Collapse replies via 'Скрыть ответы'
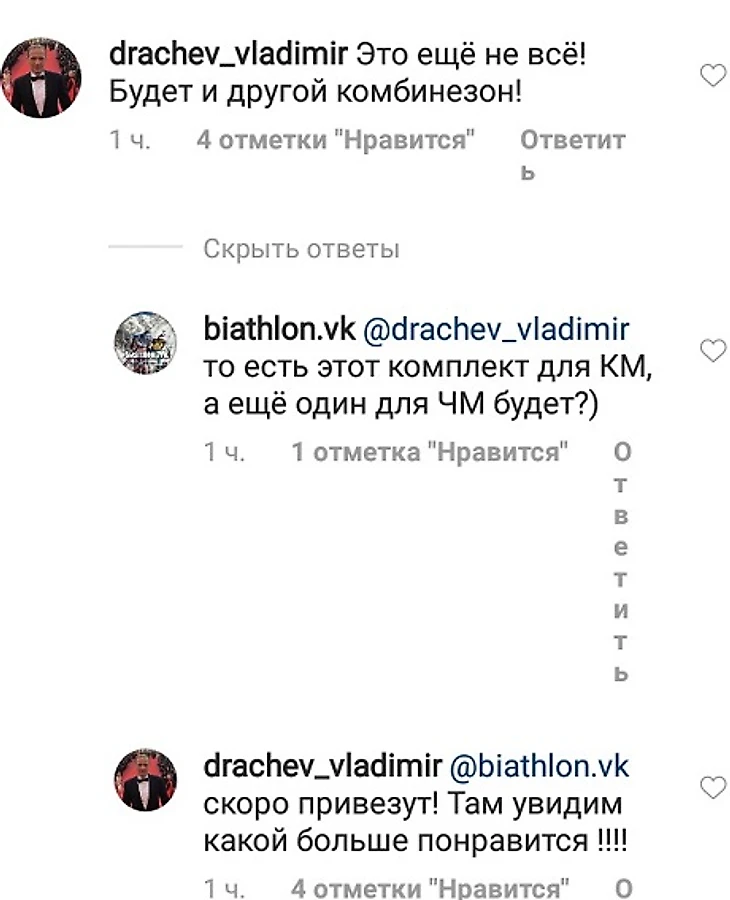This screenshot has height=900, width=730. point(301,249)
